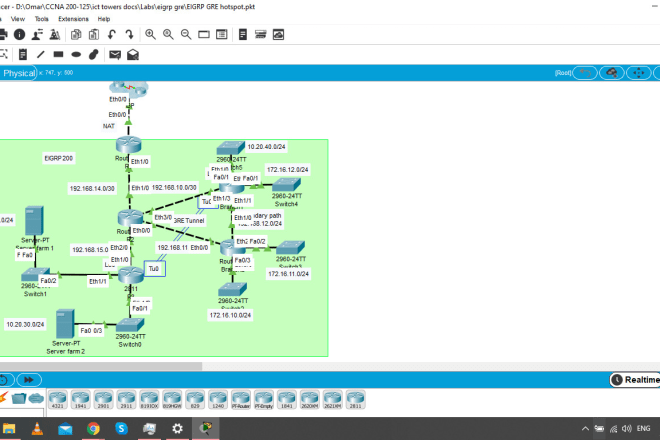Click the stacked devices toolbar icon
660x440 pixels.
(261, 35)
